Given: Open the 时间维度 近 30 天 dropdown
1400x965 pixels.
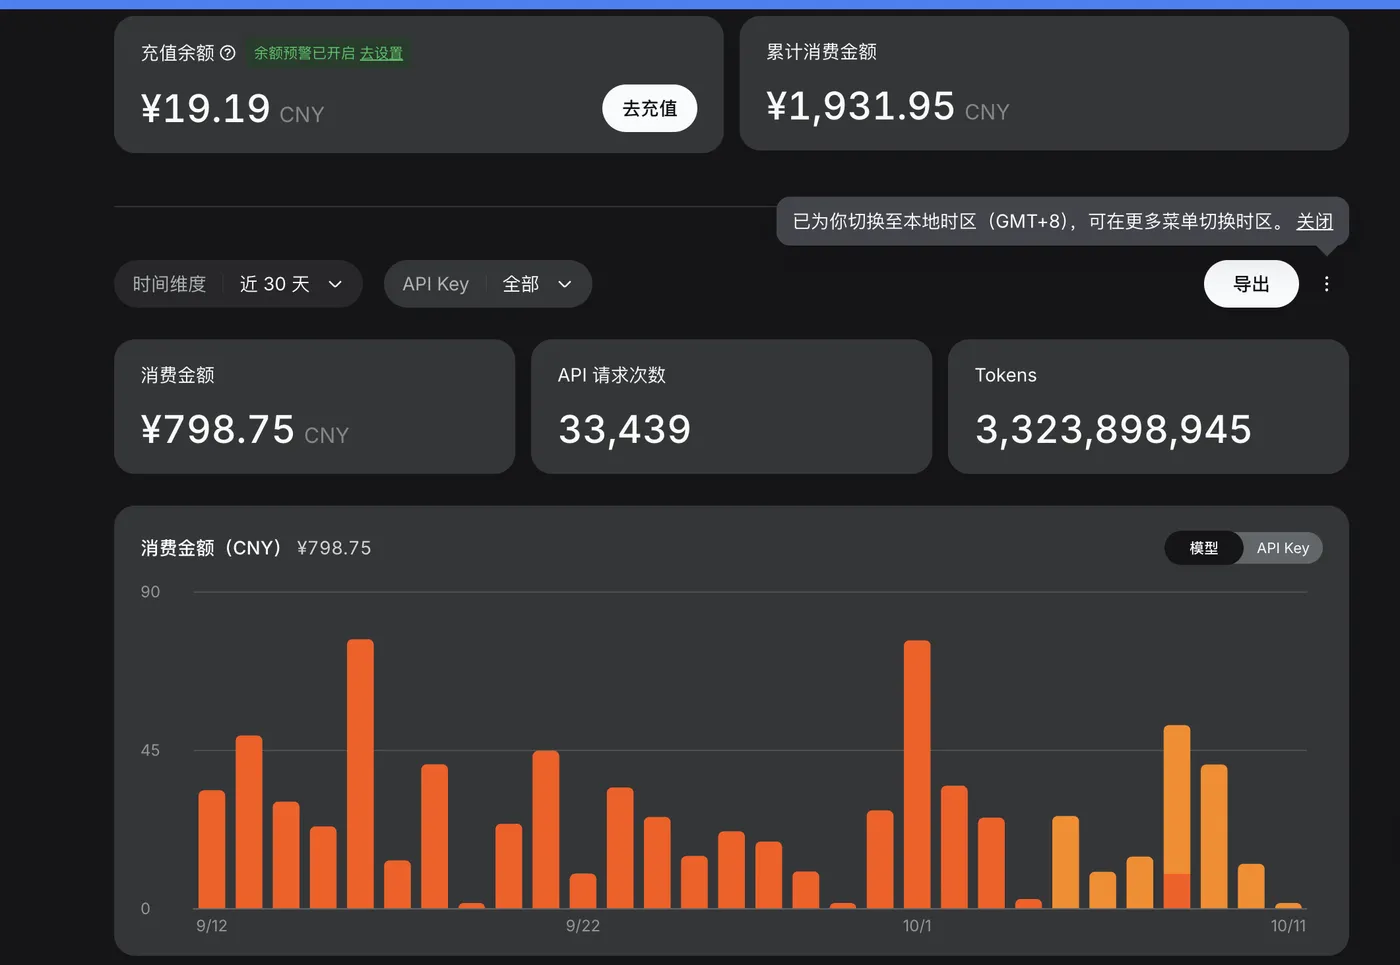Looking at the screenshot, I should [x=238, y=284].
